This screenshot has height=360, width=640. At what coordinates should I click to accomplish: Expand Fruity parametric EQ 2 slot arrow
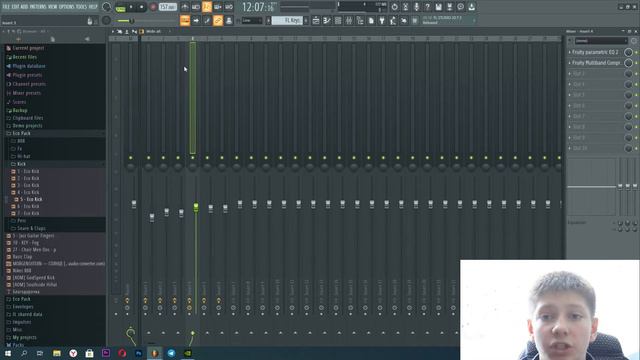570,52
